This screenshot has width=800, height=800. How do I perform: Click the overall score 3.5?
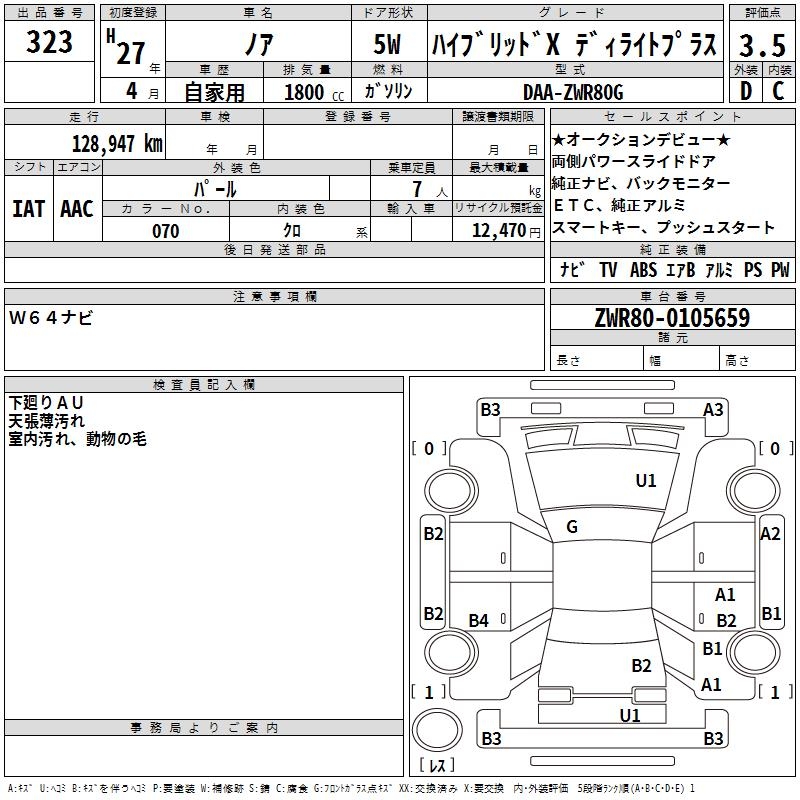tap(762, 45)
